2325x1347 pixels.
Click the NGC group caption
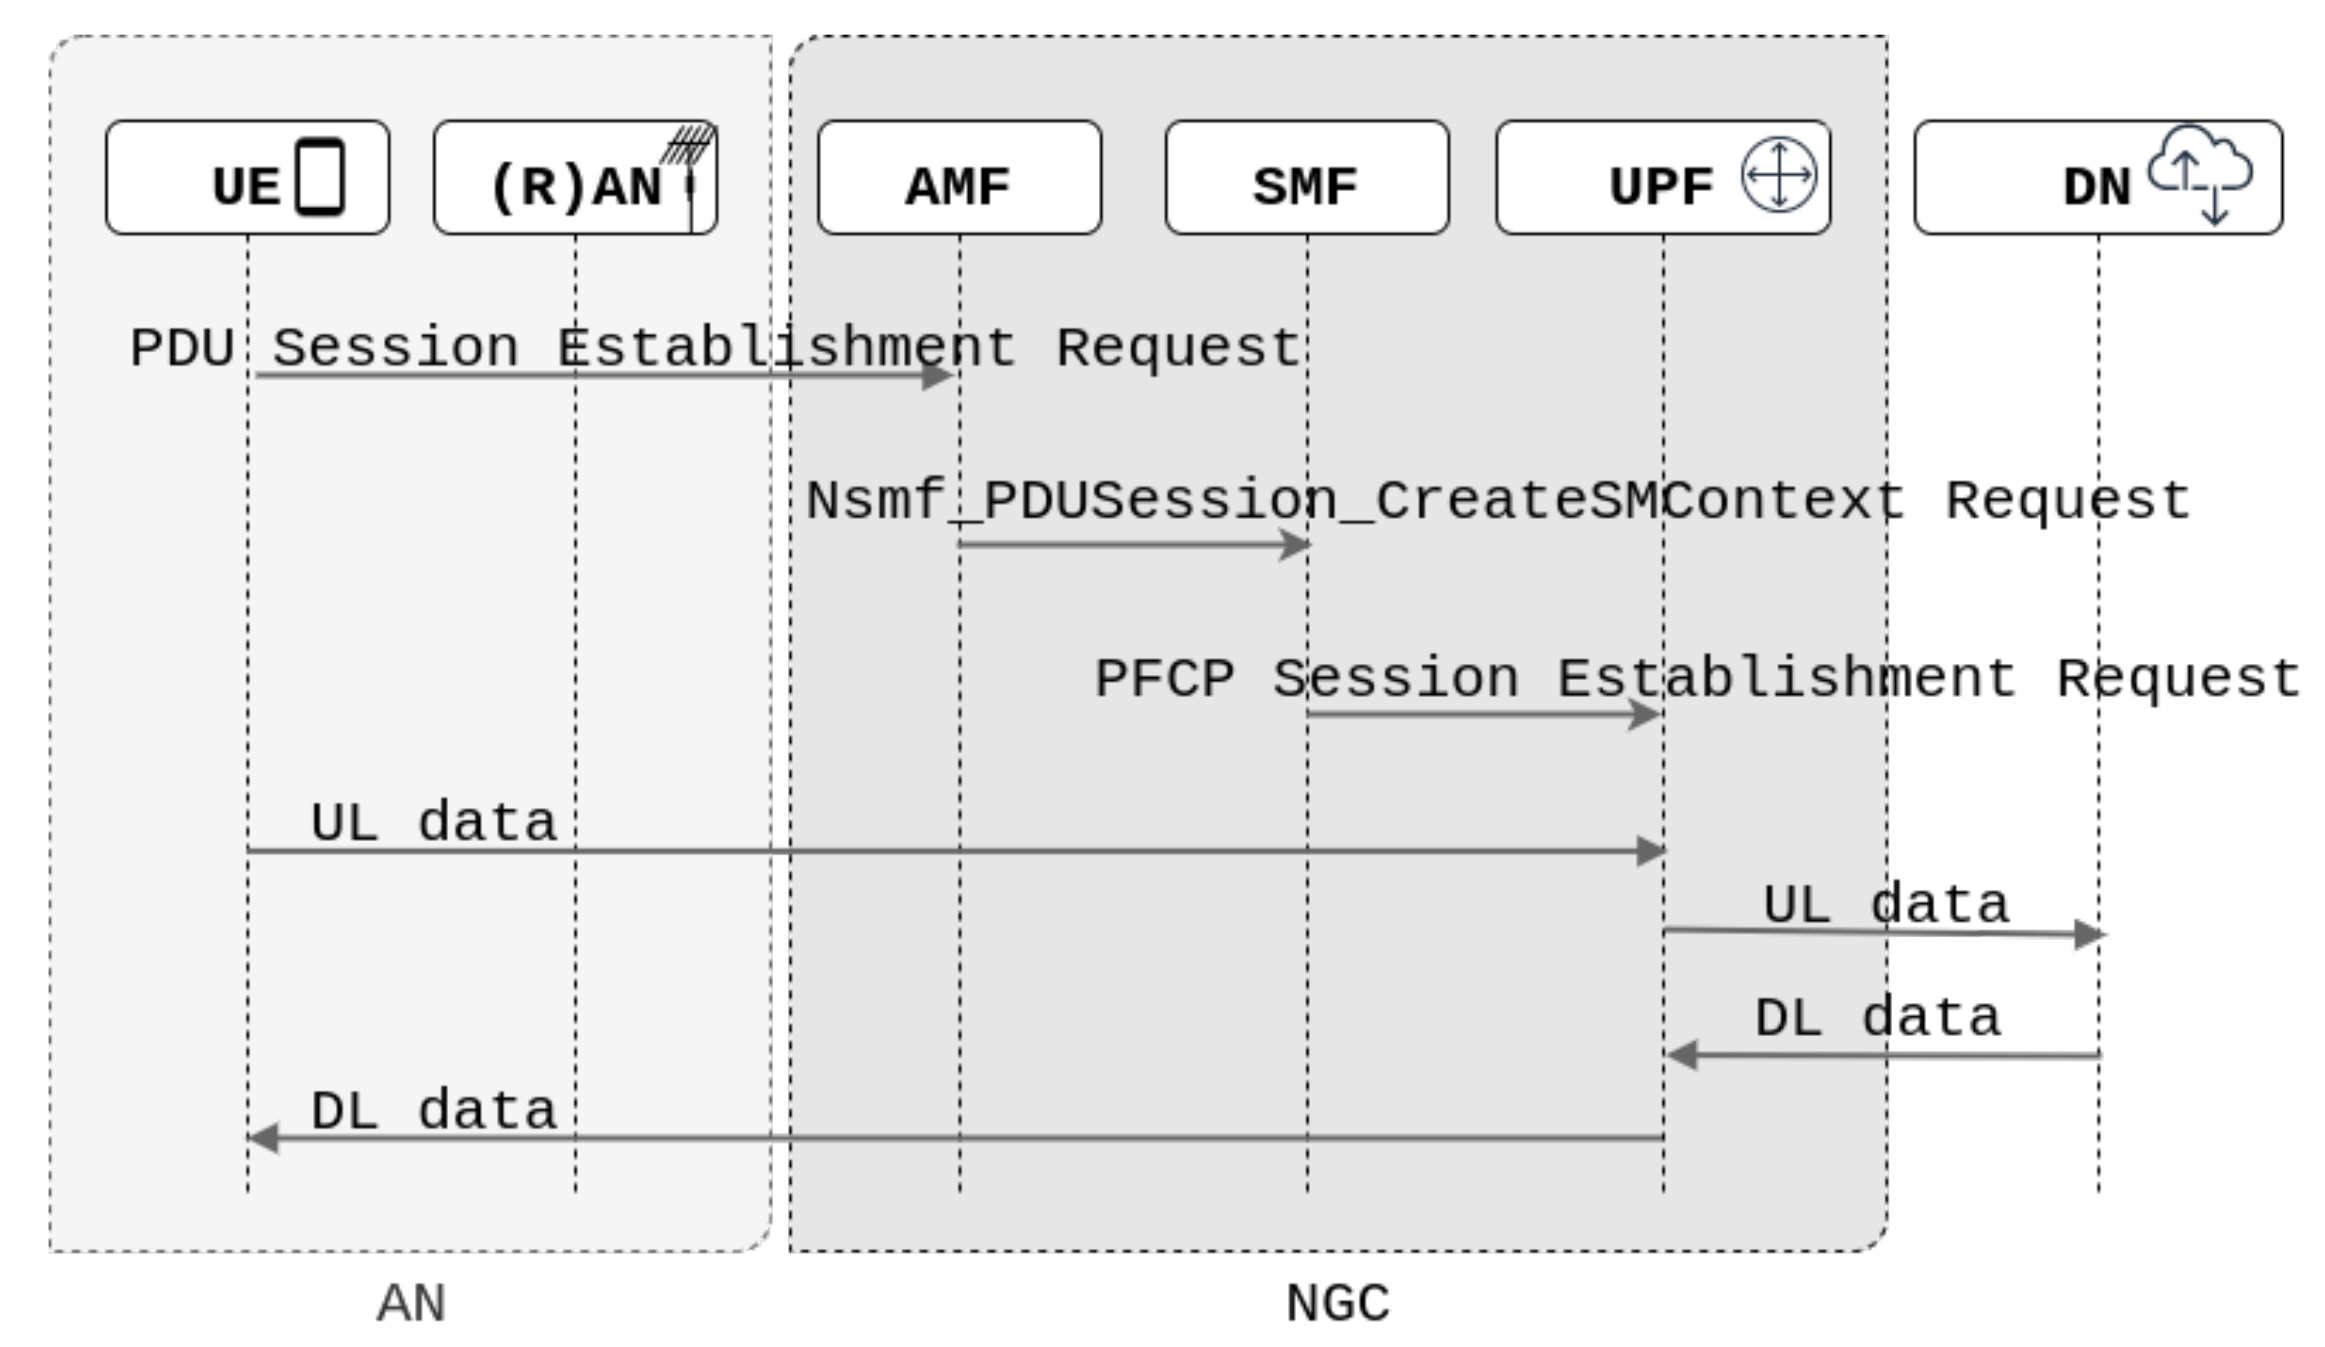[x=1337, y=1303]
